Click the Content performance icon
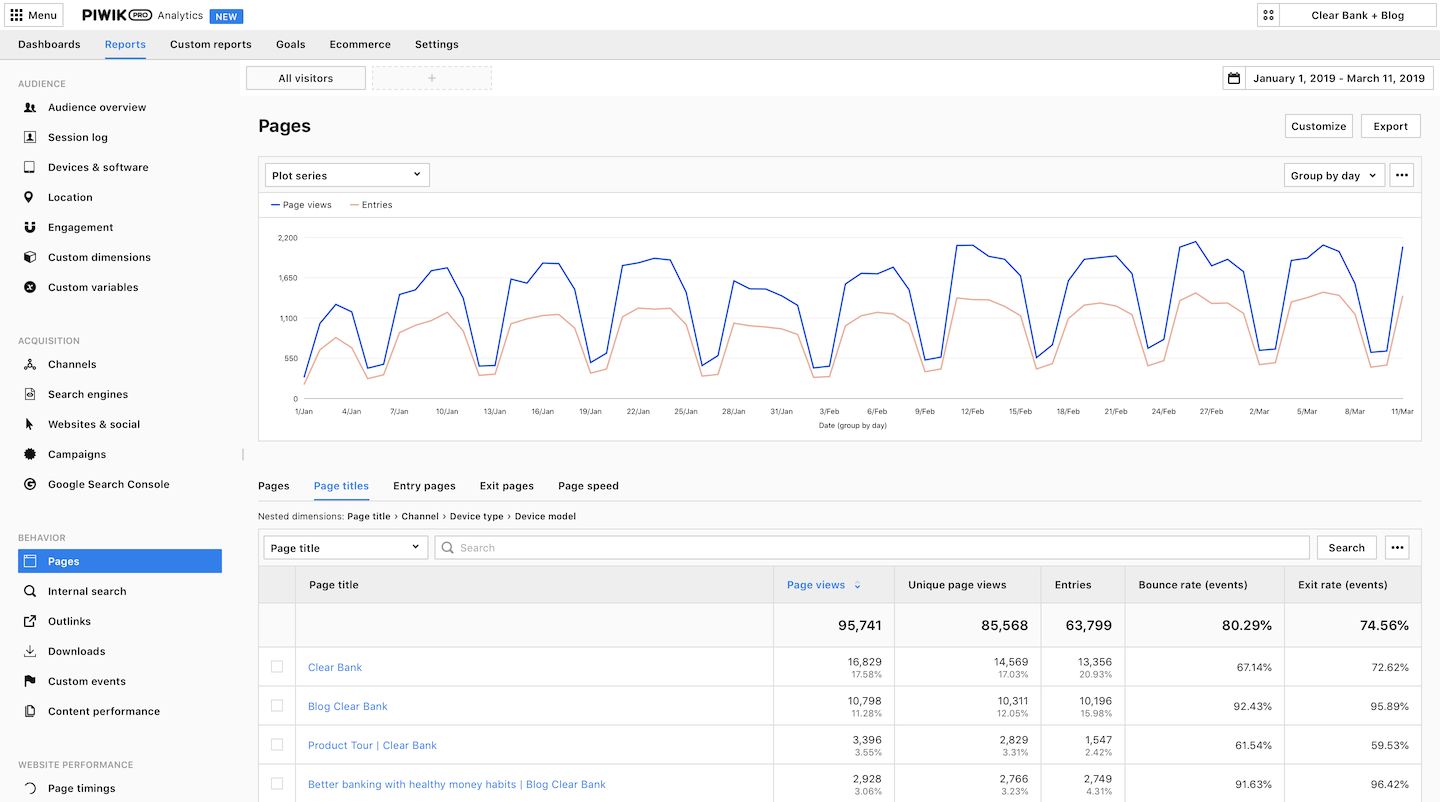 tap(30, 711)
